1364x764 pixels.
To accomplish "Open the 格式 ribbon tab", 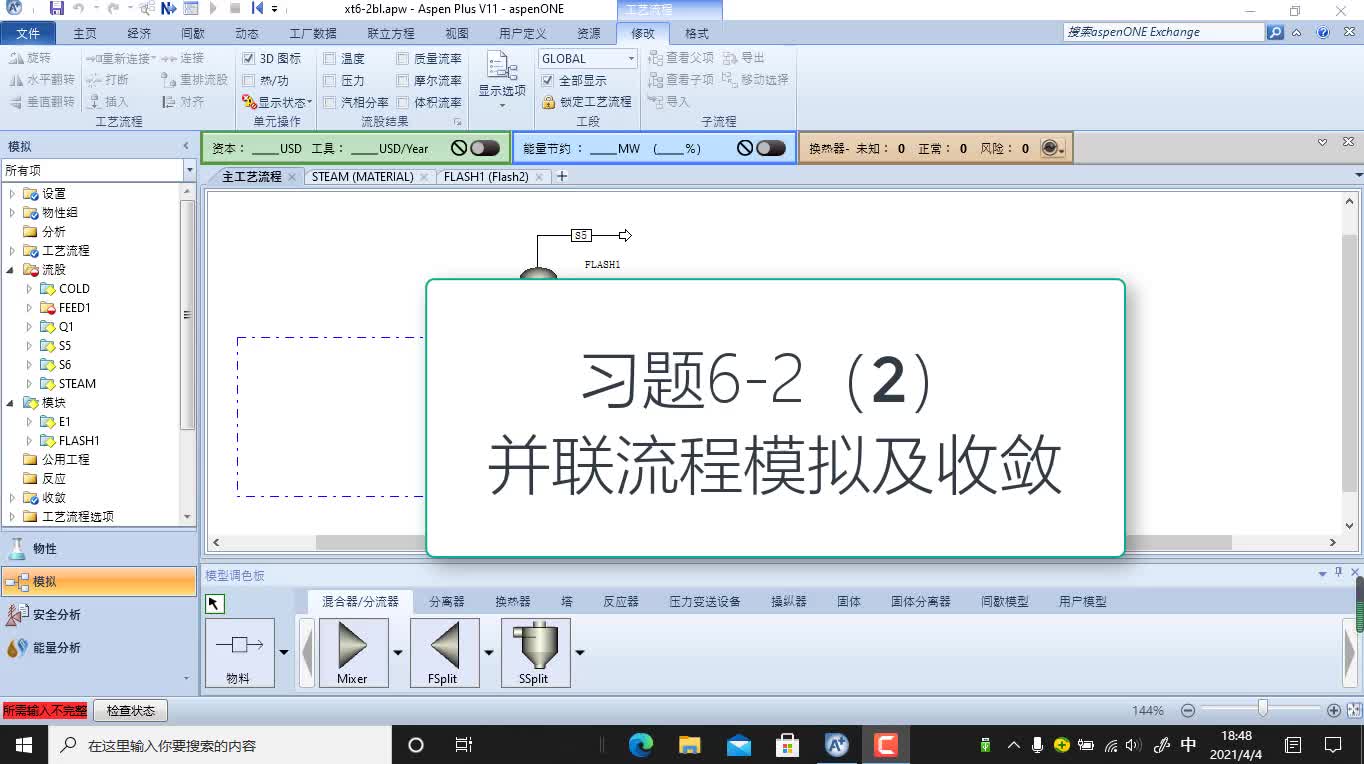I will coord(694,33).
